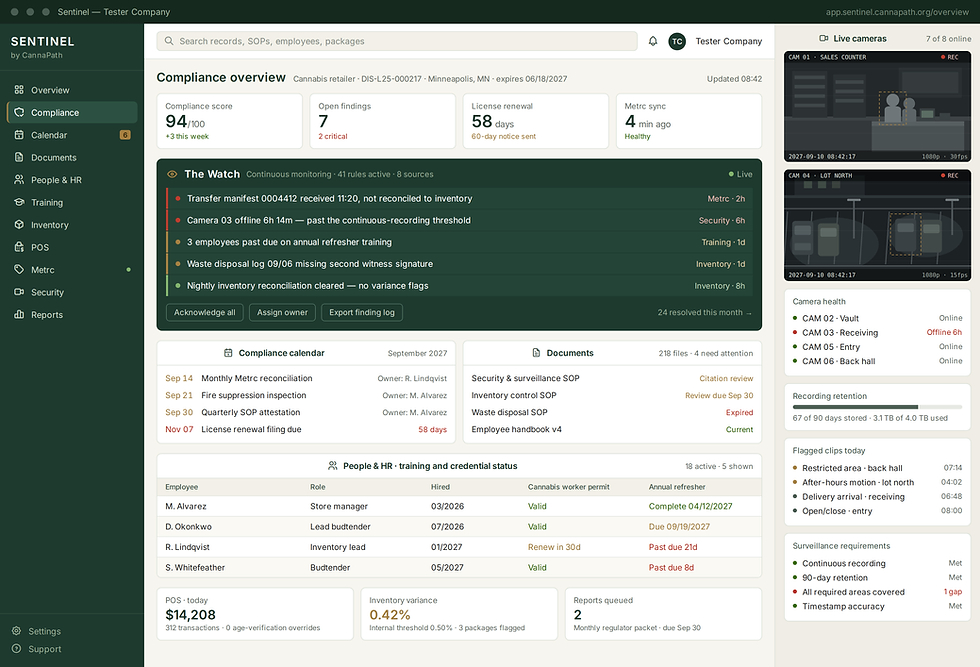
Task: Open the 24 resolved this month link
Action: [x=704, y=313]
